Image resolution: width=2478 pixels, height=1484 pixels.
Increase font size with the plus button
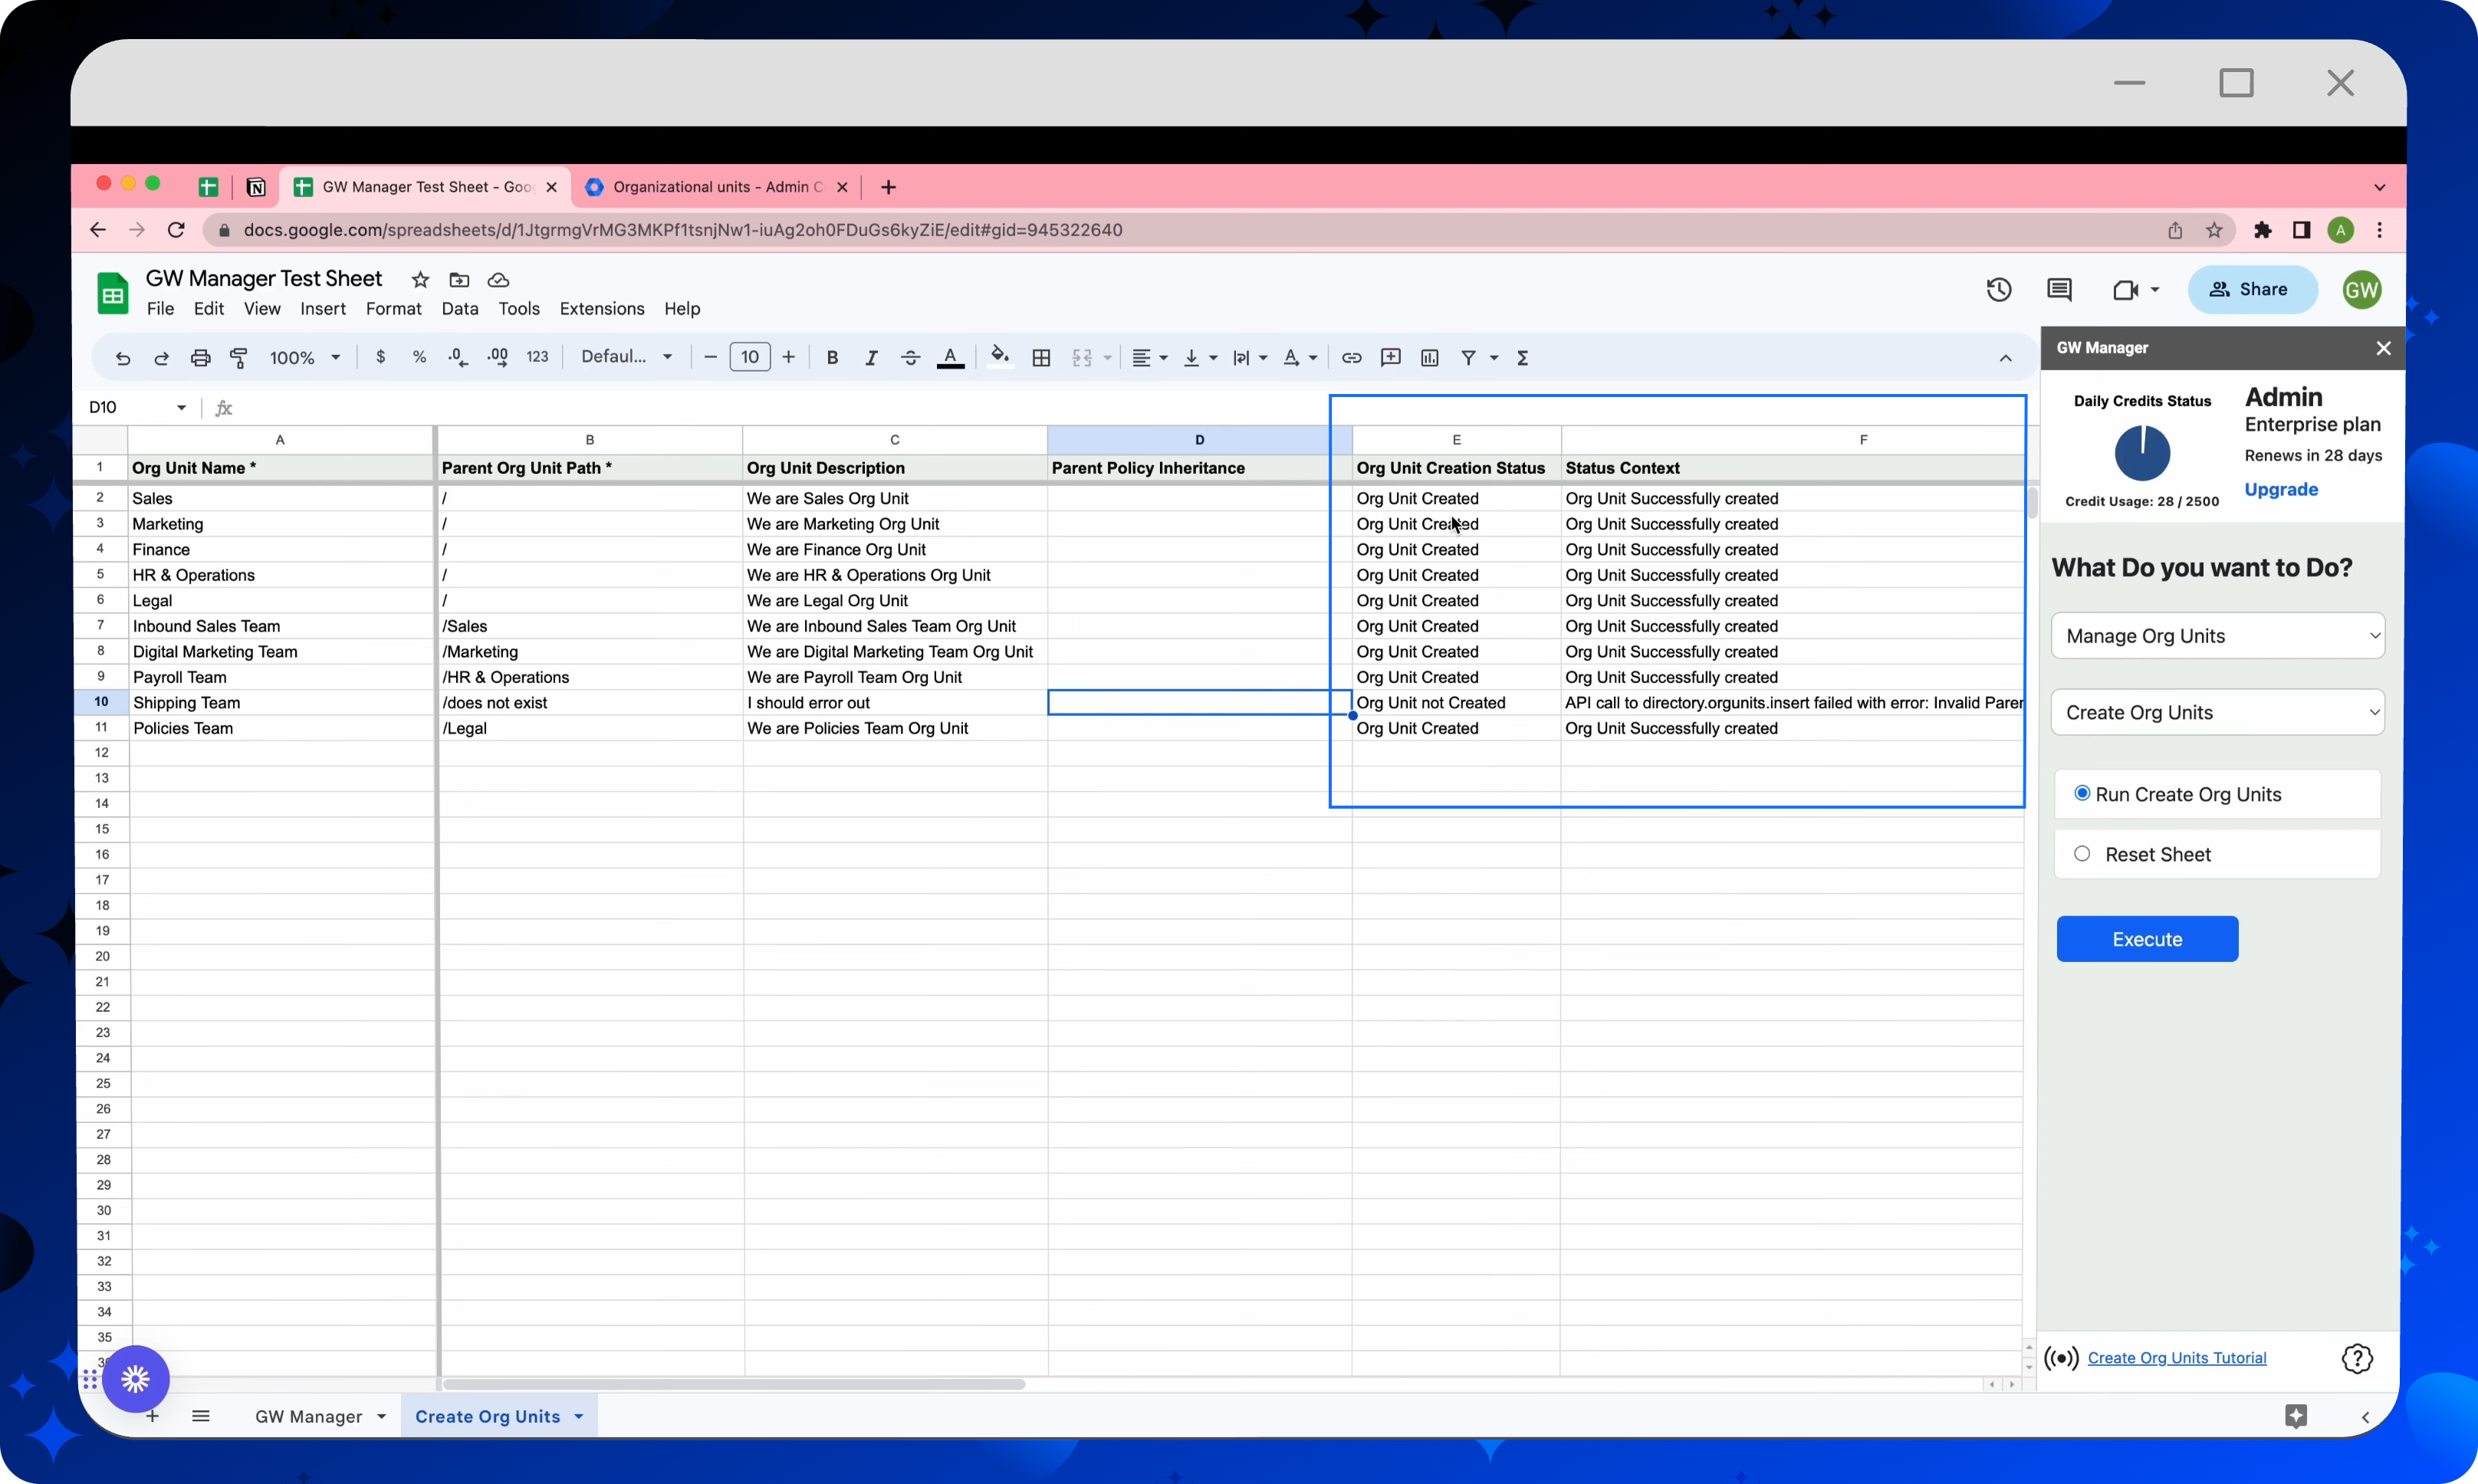click(789, 357)
